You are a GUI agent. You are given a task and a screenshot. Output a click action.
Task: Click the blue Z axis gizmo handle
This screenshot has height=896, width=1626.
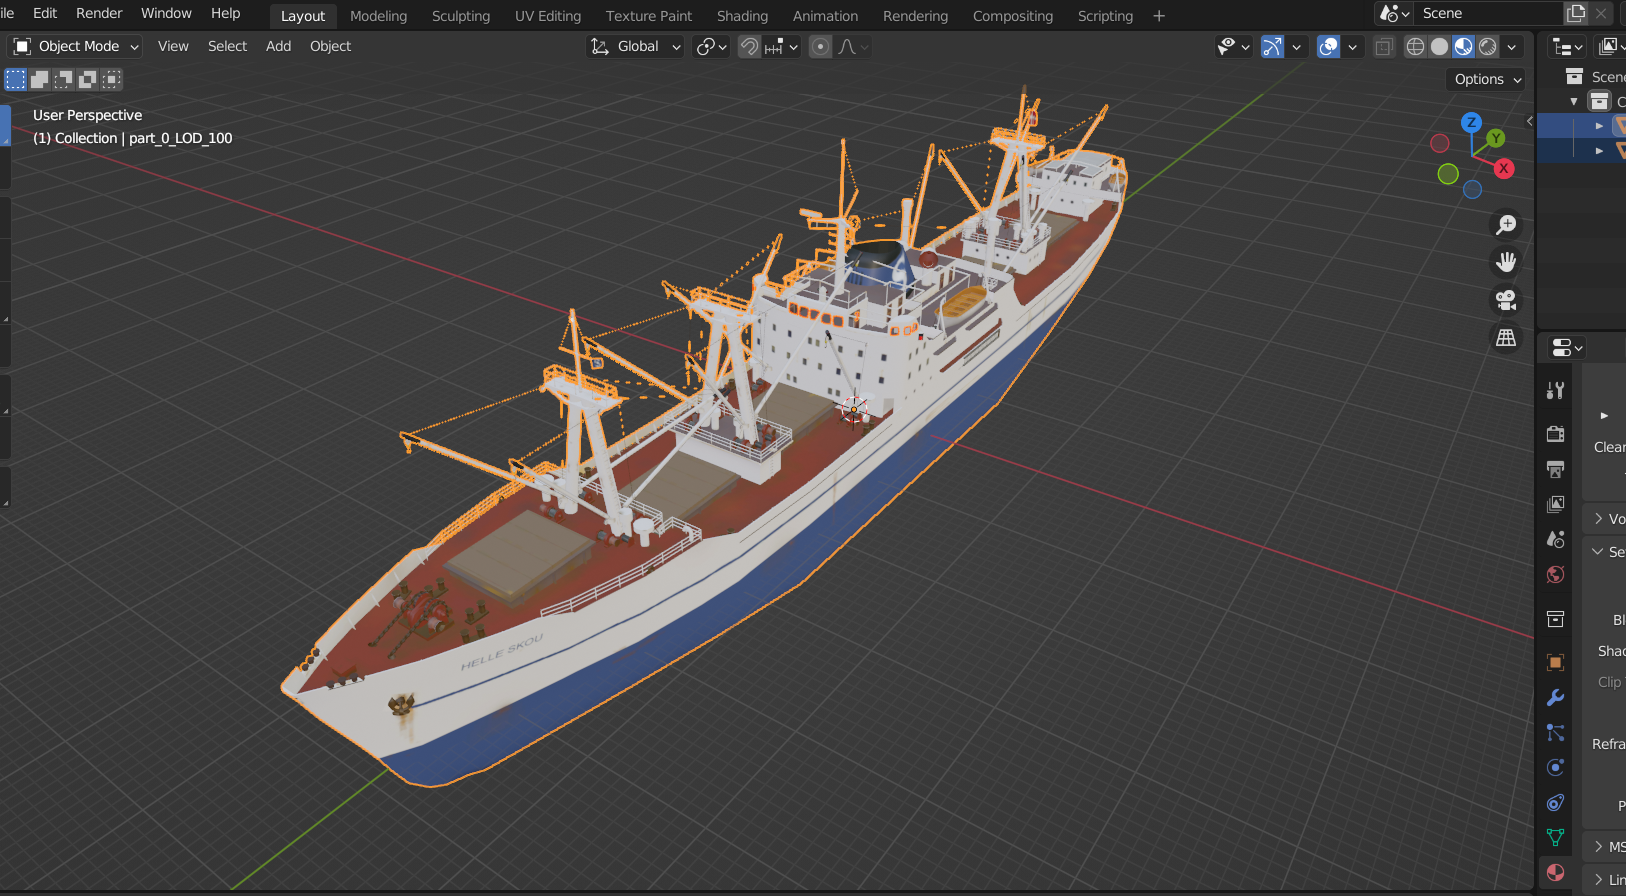coord(1471,122)
